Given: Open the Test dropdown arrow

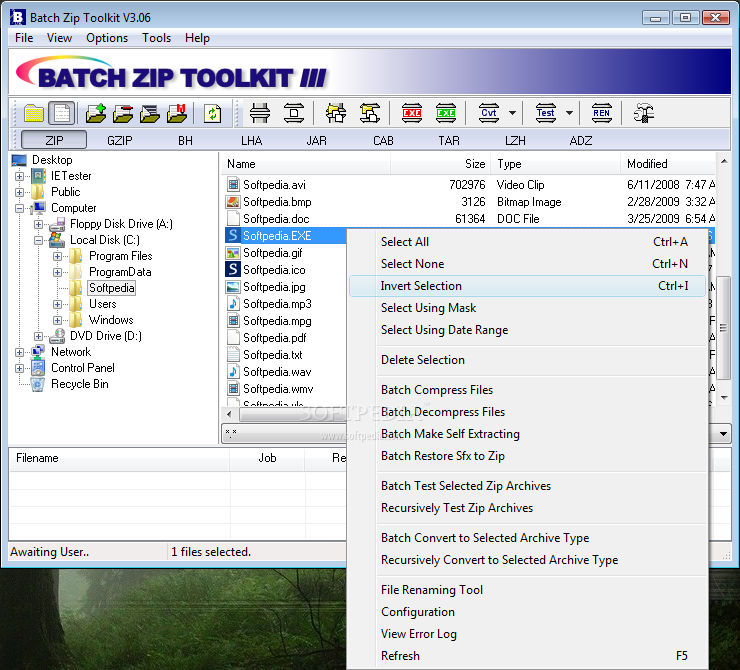Looking at the screenshot, I should (569, 113).
